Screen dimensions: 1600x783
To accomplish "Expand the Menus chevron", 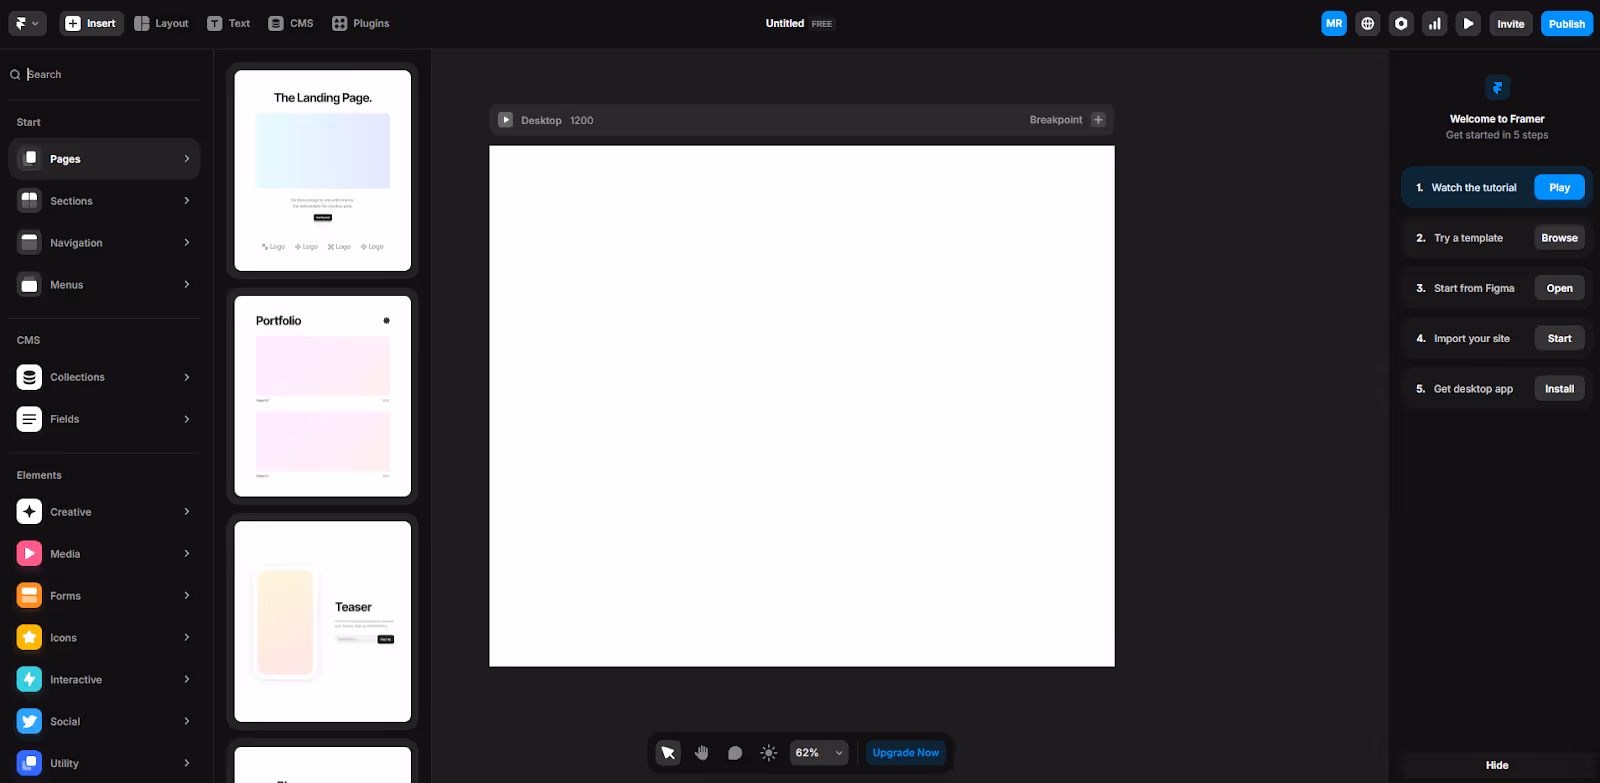I will (x=187, y=284).
